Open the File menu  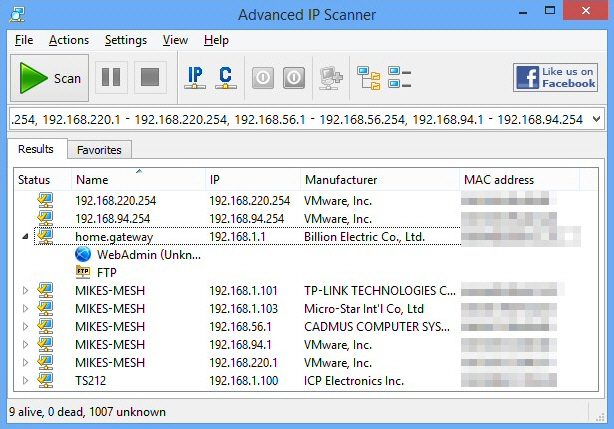[24, 40]
